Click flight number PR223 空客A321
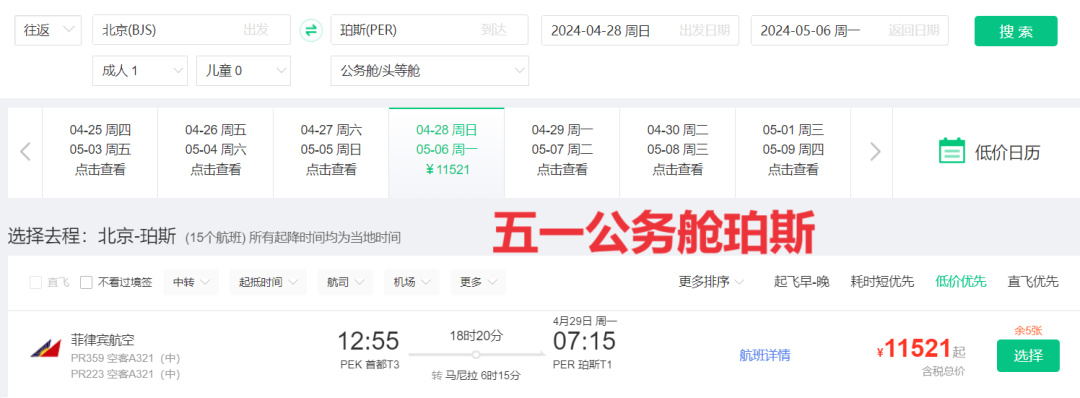This screenshot has height=398, width=1080. (x=125, y=375)
